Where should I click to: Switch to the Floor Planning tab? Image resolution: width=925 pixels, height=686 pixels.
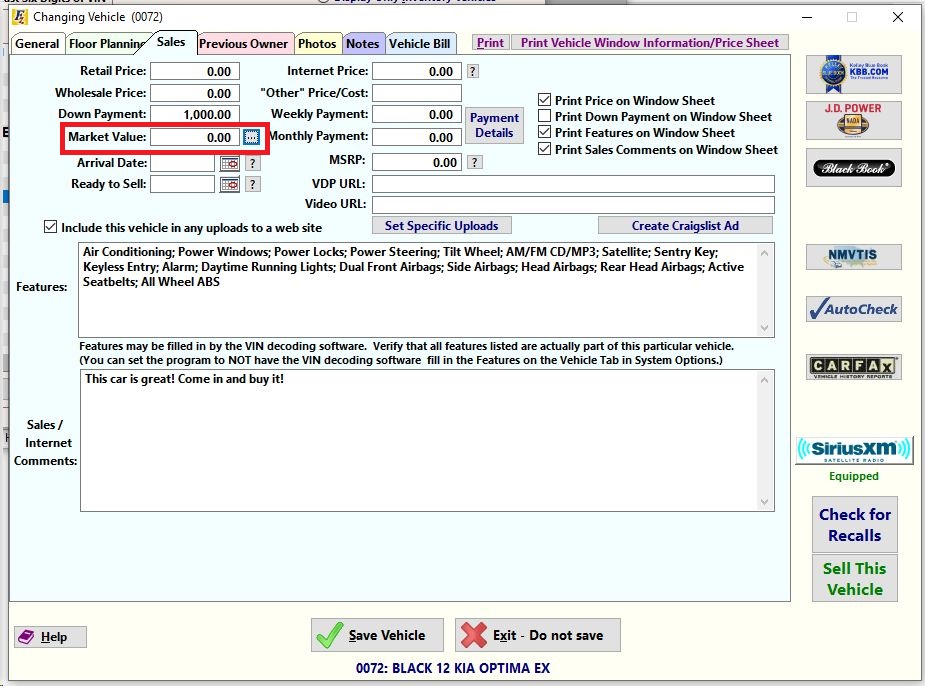tap(106, 44)
